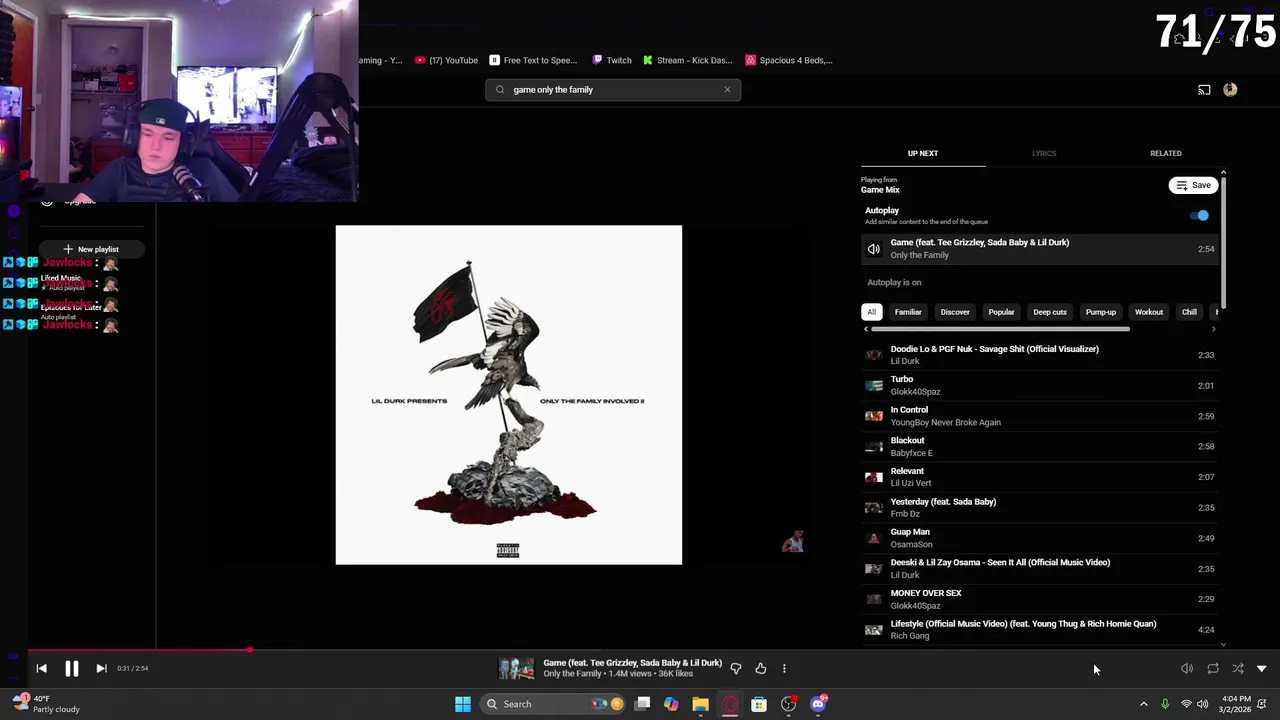Screen dimensions: 1280x720
Task: Open Microsoft Store from taskbar
Action: click(759, 704)
